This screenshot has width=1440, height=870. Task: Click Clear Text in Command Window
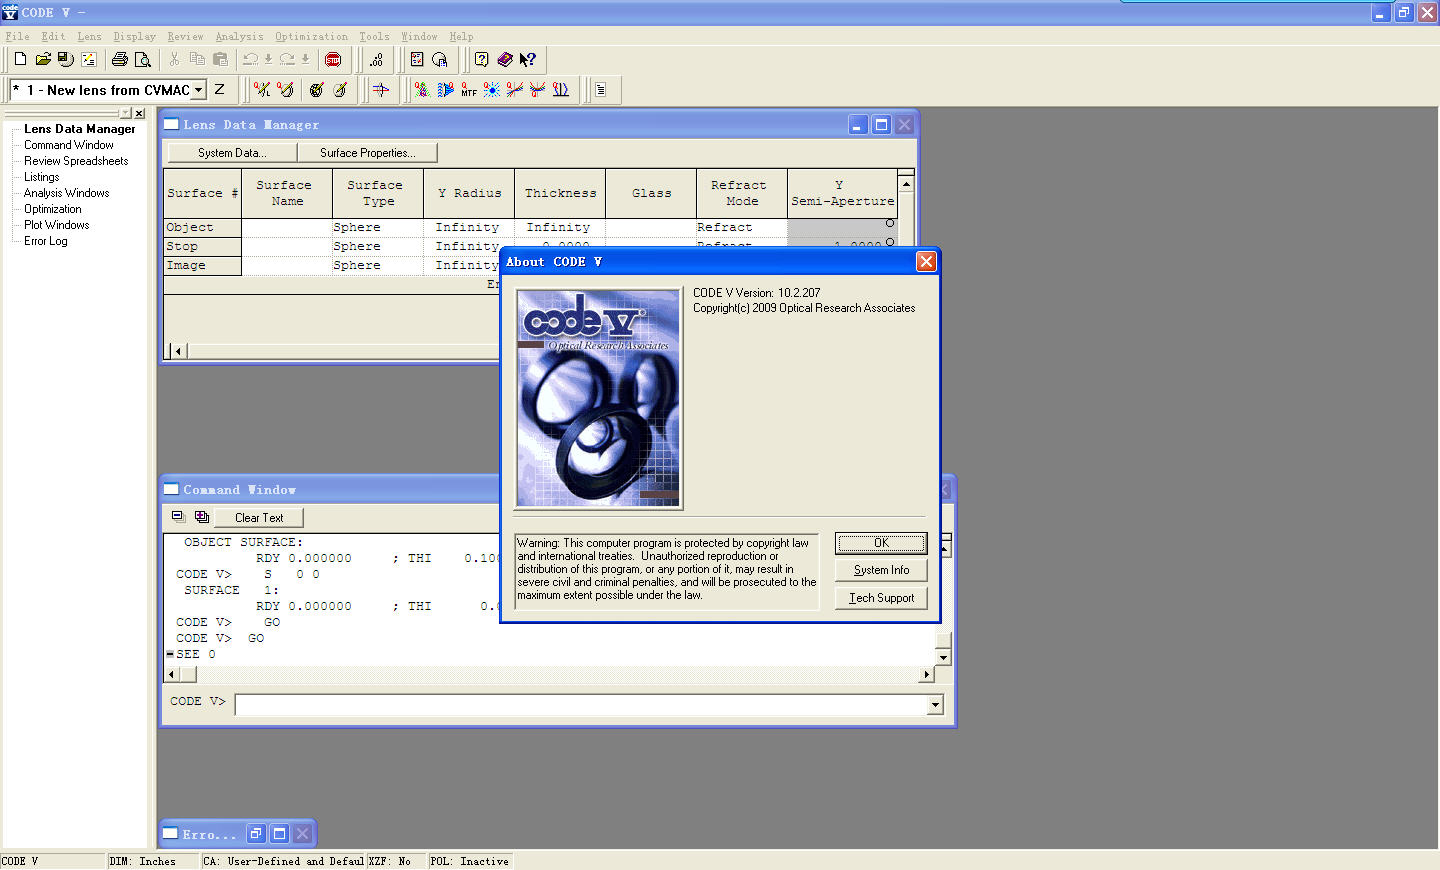click(259, 518)
